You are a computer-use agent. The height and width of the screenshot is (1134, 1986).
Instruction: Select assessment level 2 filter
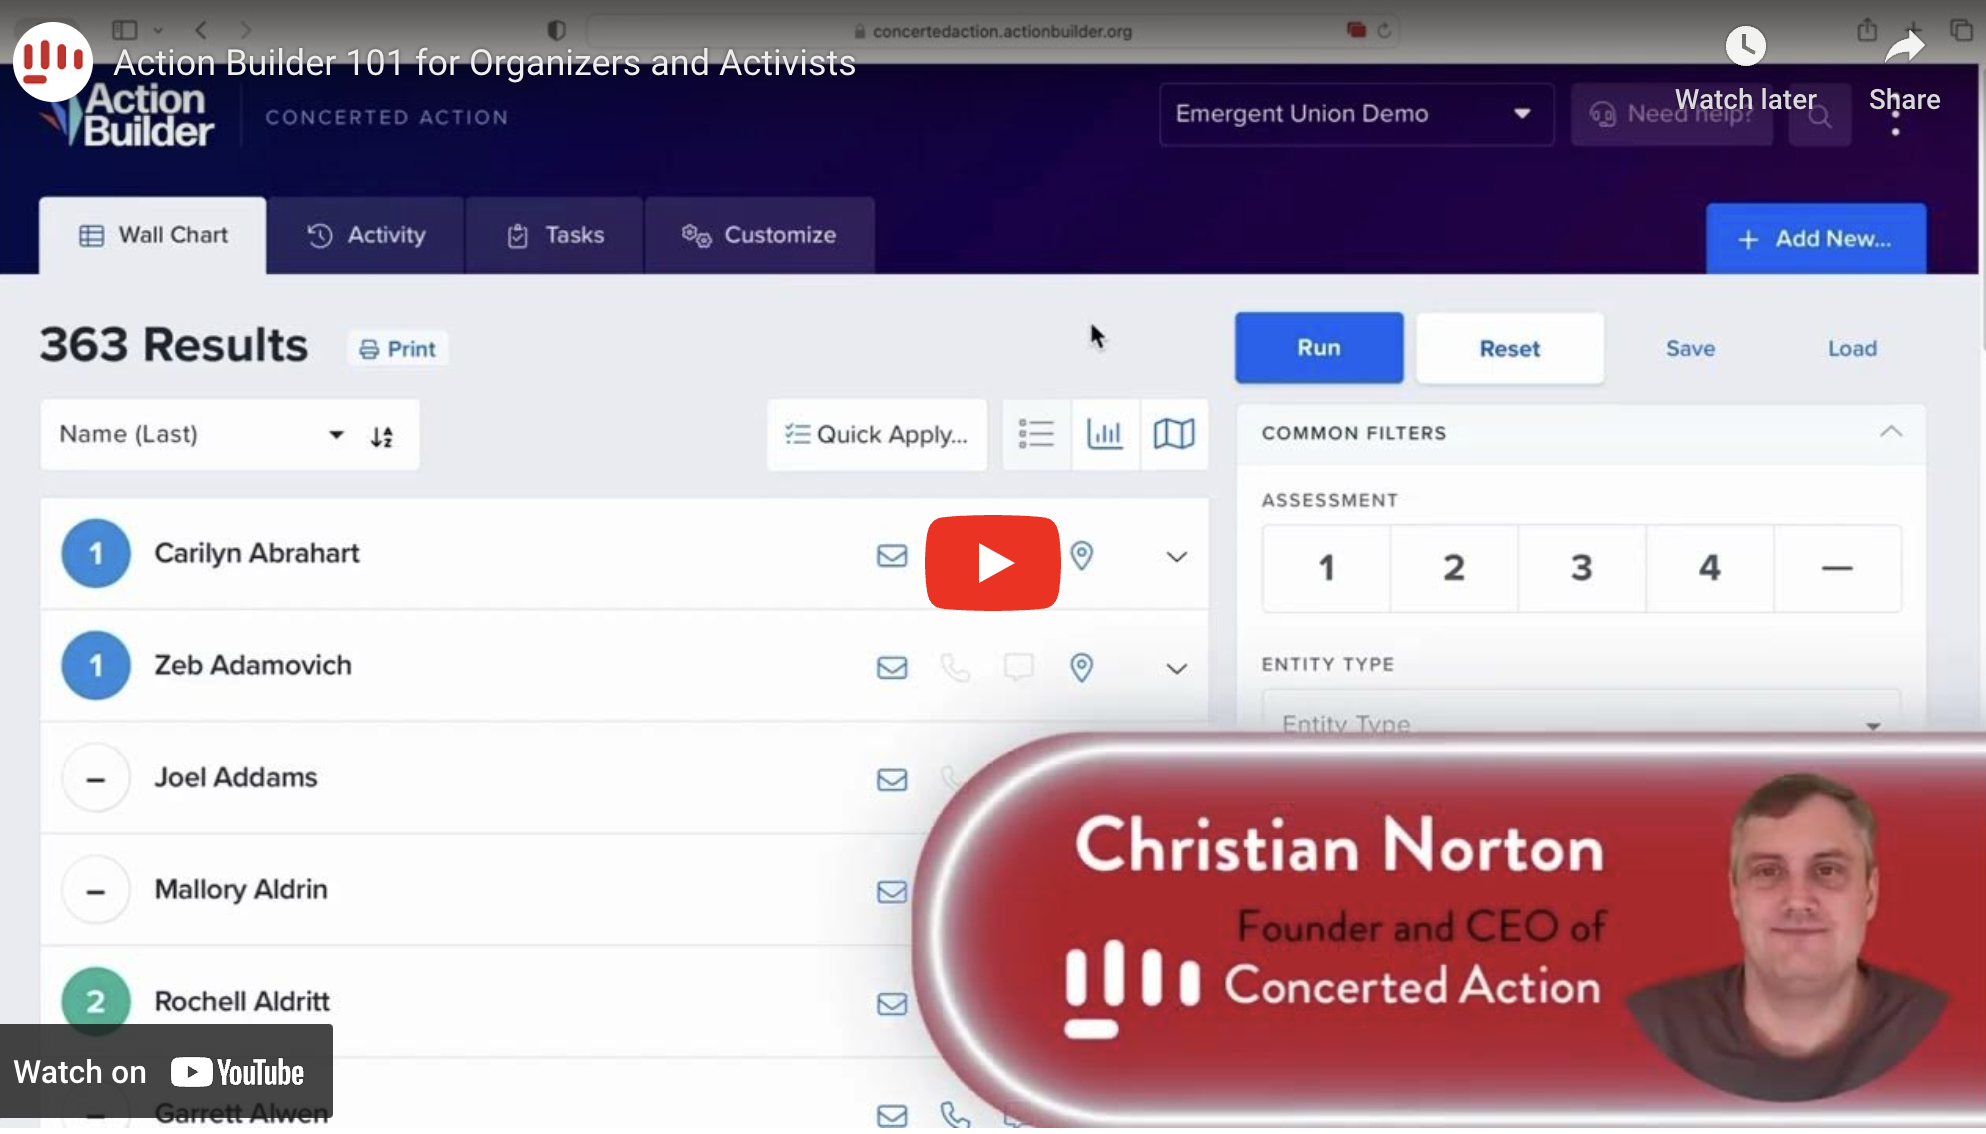1453,568
